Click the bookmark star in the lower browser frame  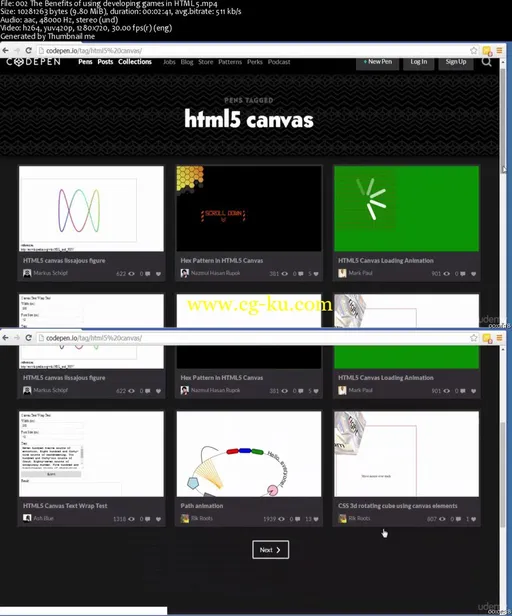(474, 337)
